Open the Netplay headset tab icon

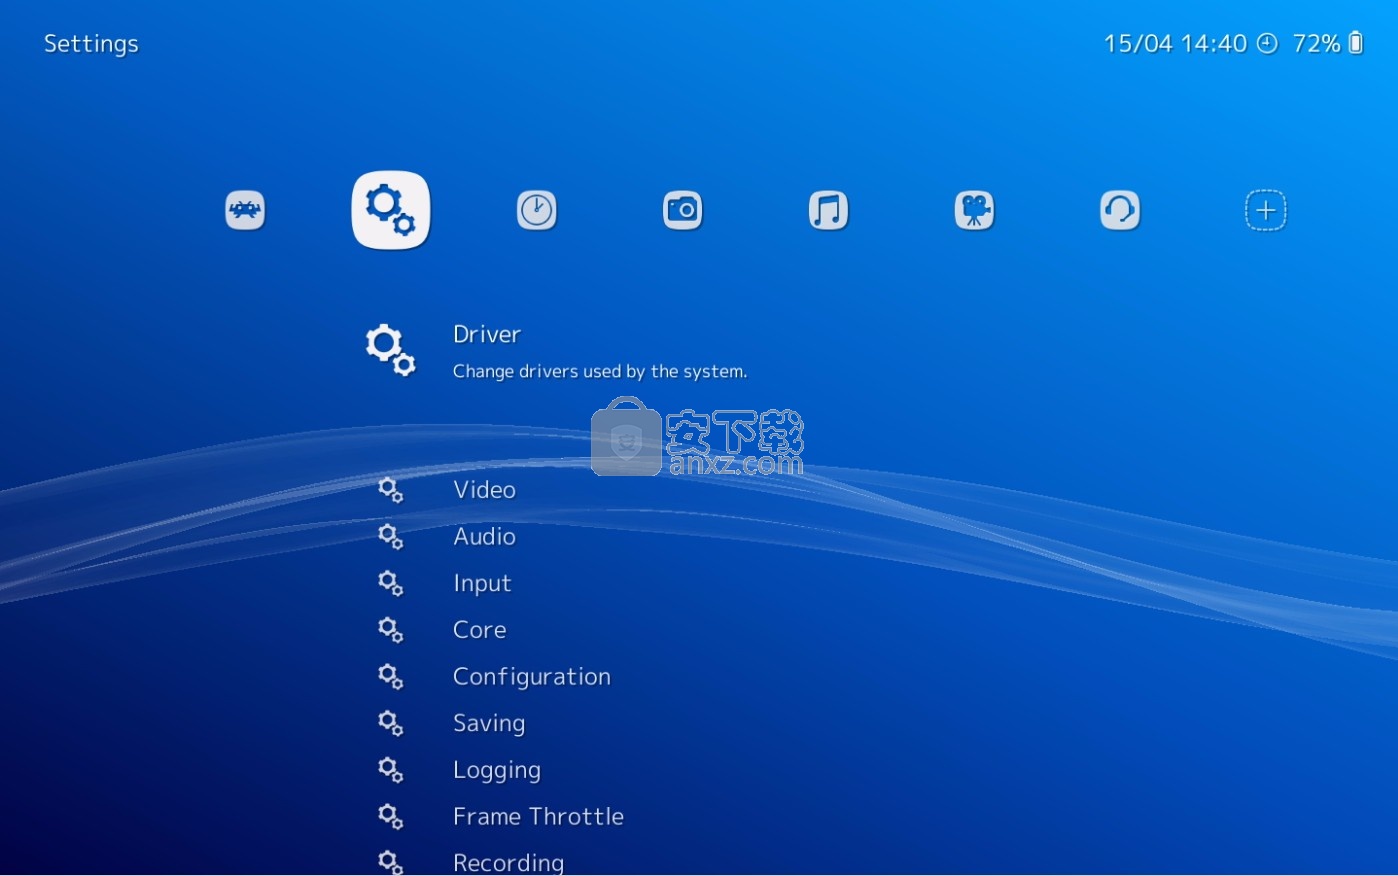pos(1120,210)
